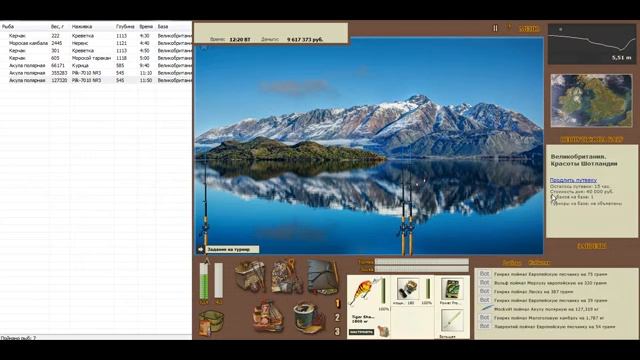Click the upper tension bar above the tackle panel
The width and height of the screenshot is (640, 360).
(422, 262)
